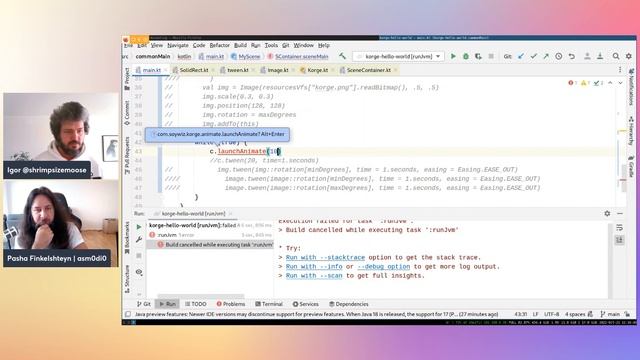This screenshot has width=640, height=360.
Task: Update project via blue Git arrow
Action: pos(521,56)
